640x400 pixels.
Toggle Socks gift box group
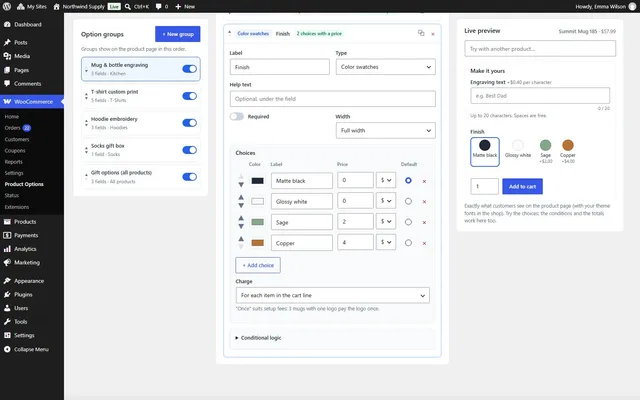[x=189, y=150]
